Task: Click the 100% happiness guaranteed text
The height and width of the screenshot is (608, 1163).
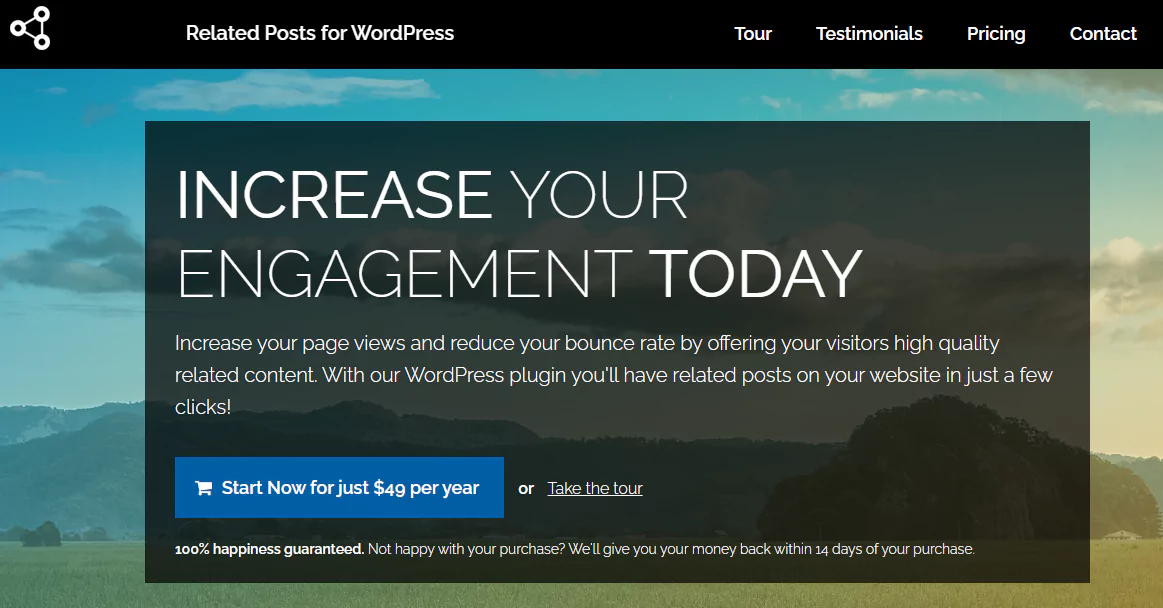Action: [x=268, y=549]
